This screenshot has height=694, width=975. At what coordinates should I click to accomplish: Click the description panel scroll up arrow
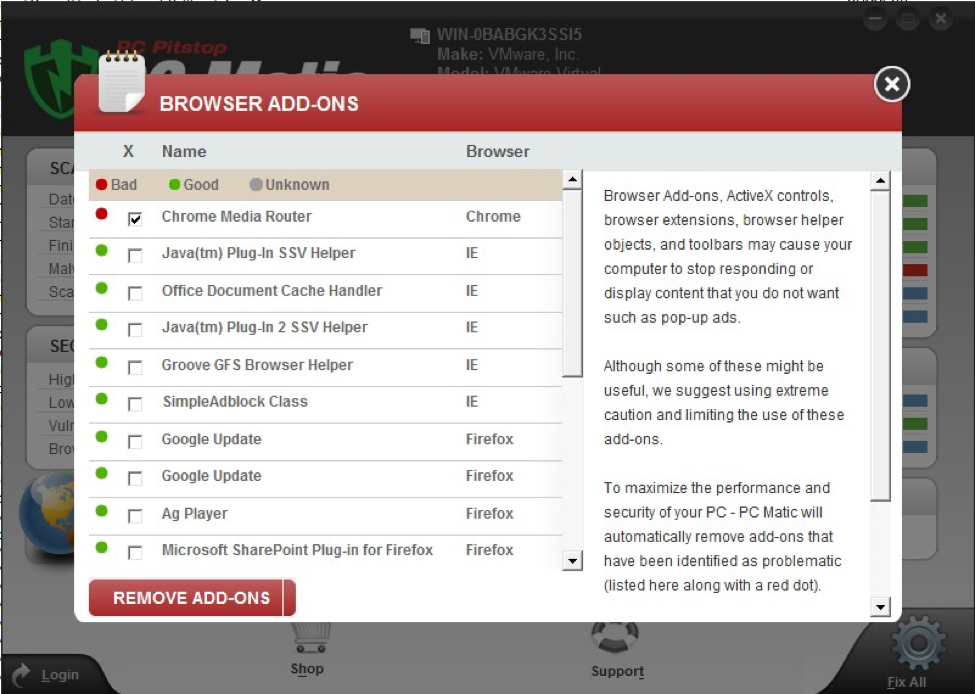(880, 181)
